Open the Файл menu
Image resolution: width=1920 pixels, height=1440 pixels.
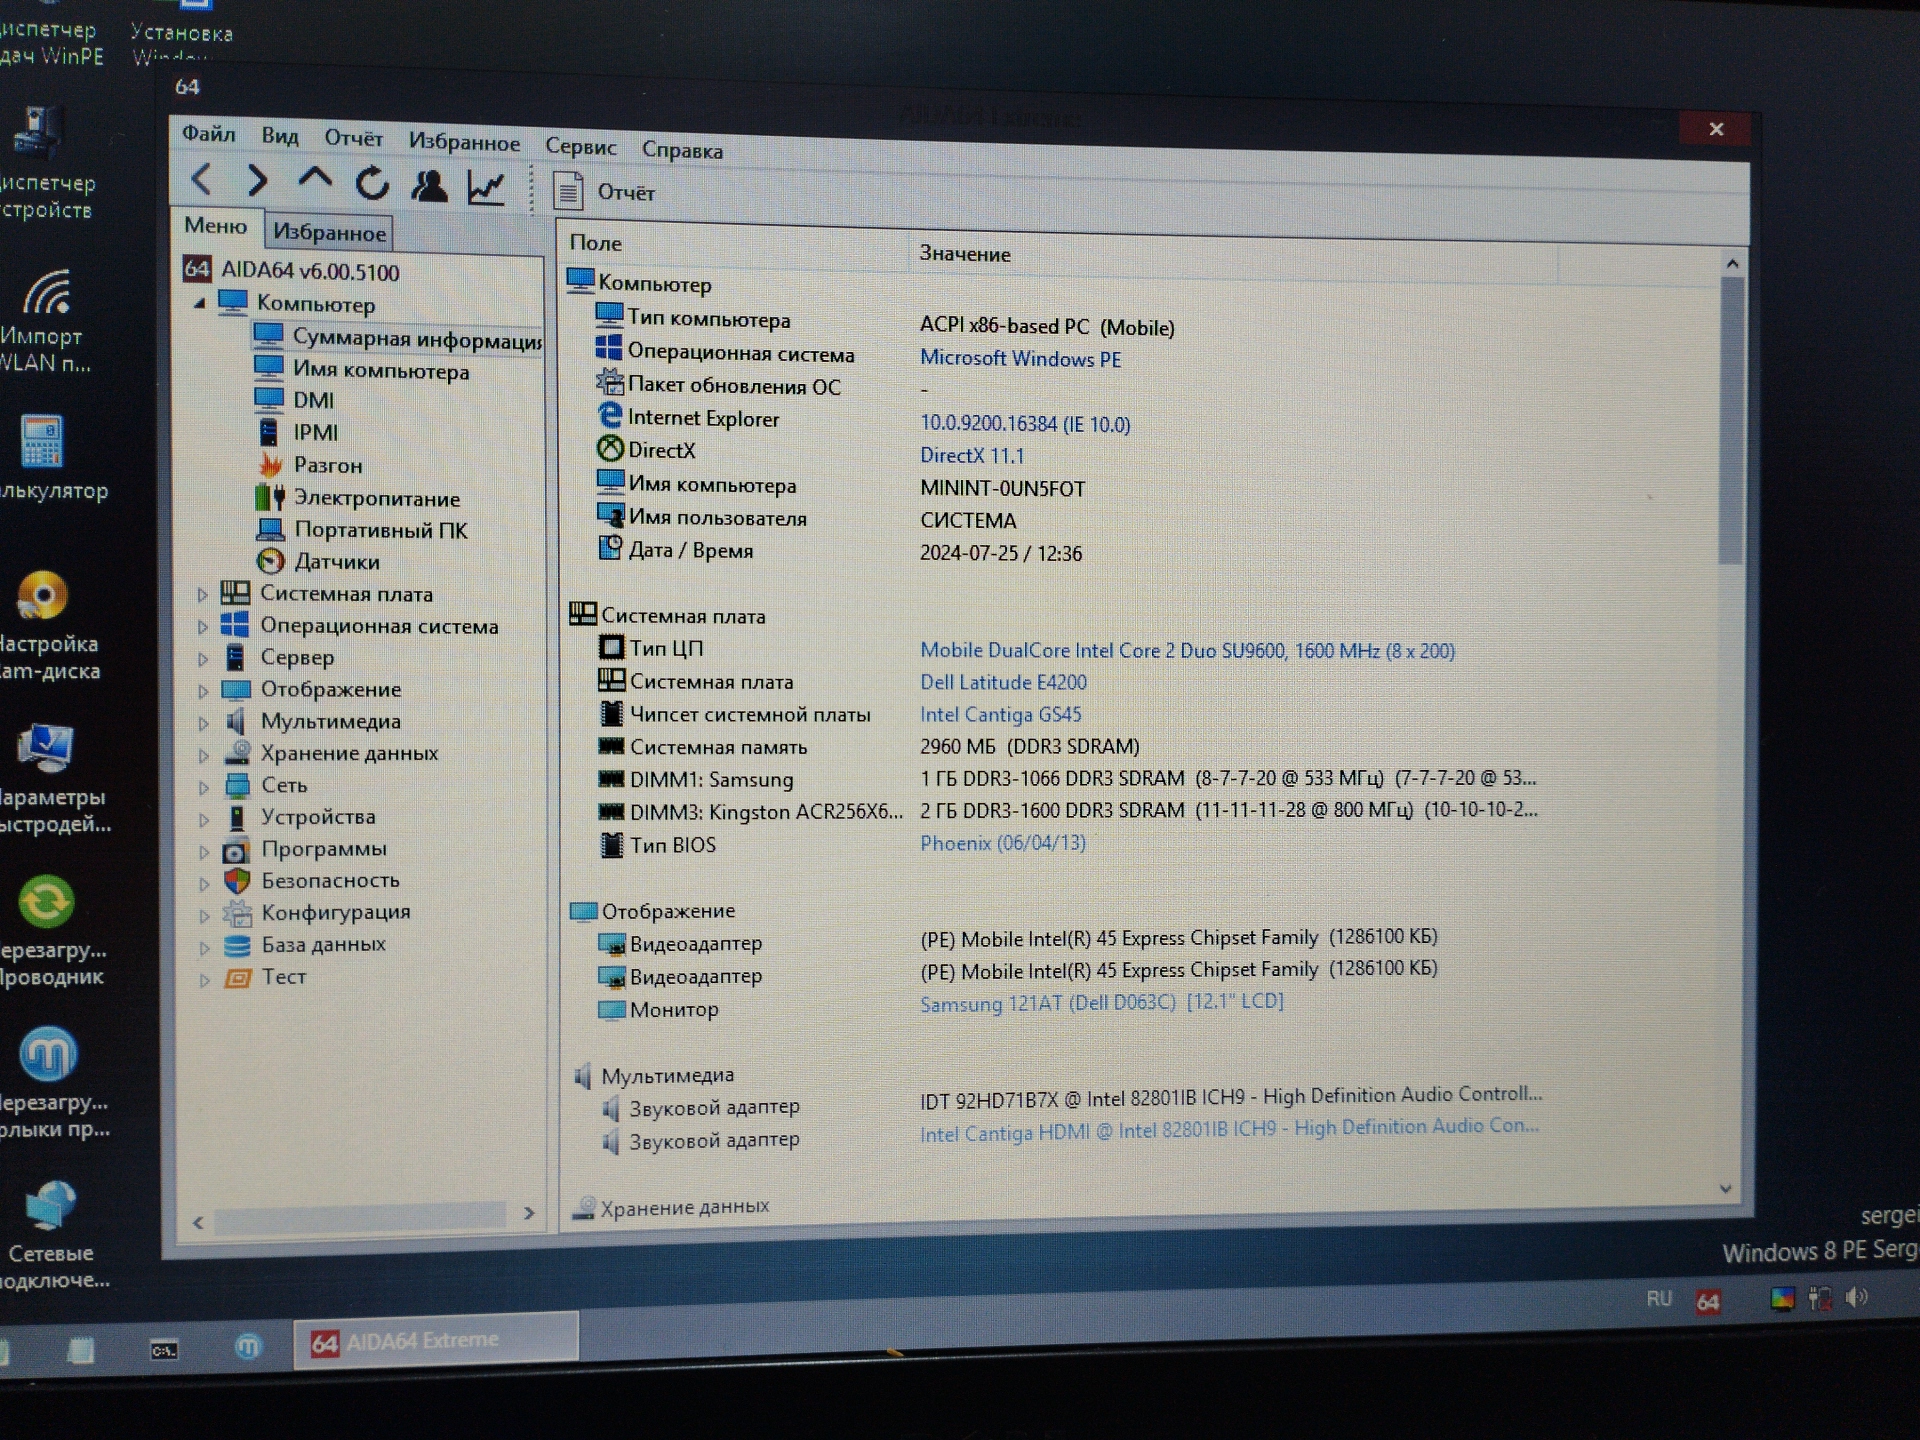click(x=208, y=133)
